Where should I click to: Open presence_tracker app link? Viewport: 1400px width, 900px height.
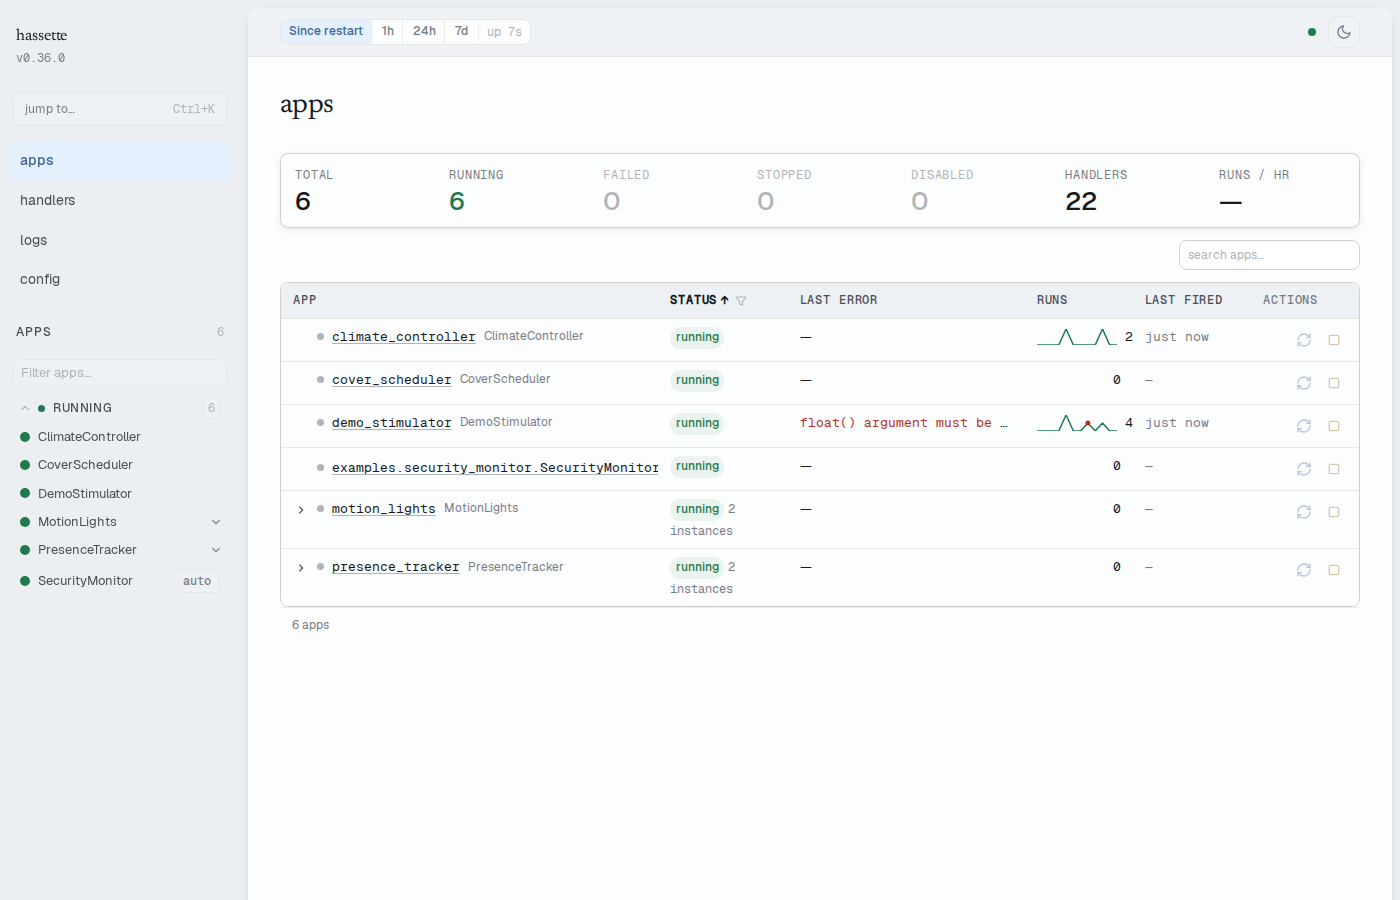tap(396, 567)
